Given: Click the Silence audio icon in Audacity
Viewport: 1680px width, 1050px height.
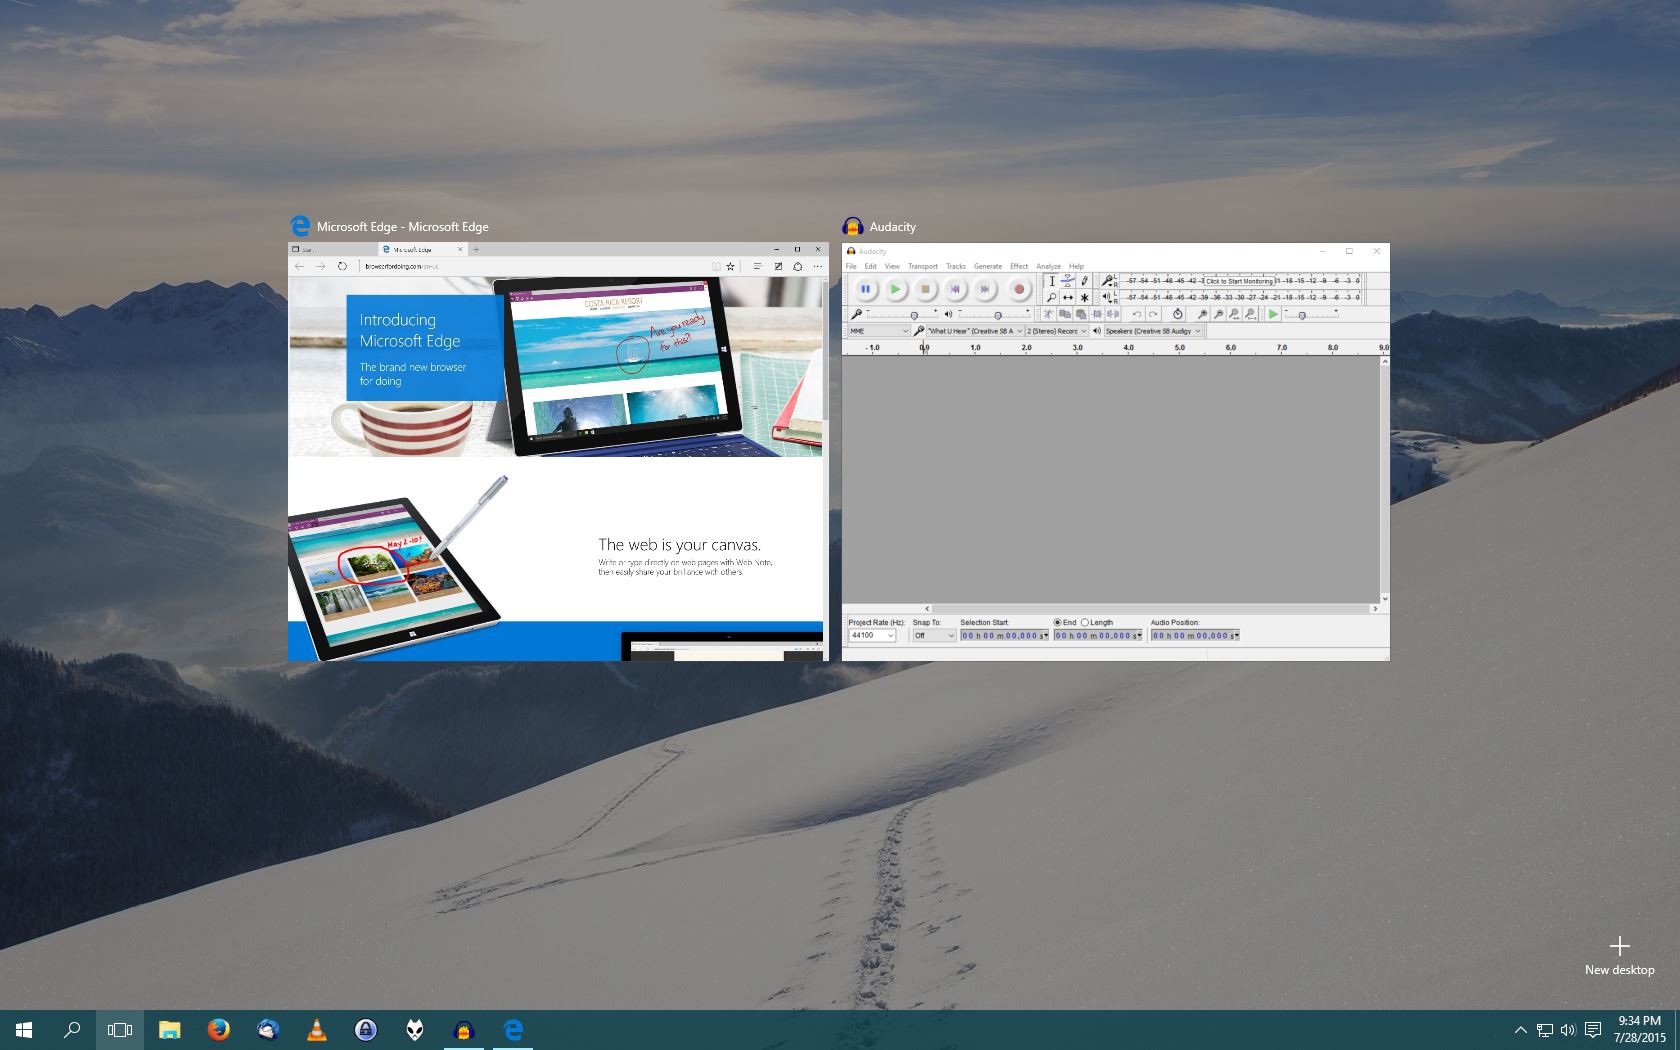Looking at the screenshot, I should (1113, 314).
